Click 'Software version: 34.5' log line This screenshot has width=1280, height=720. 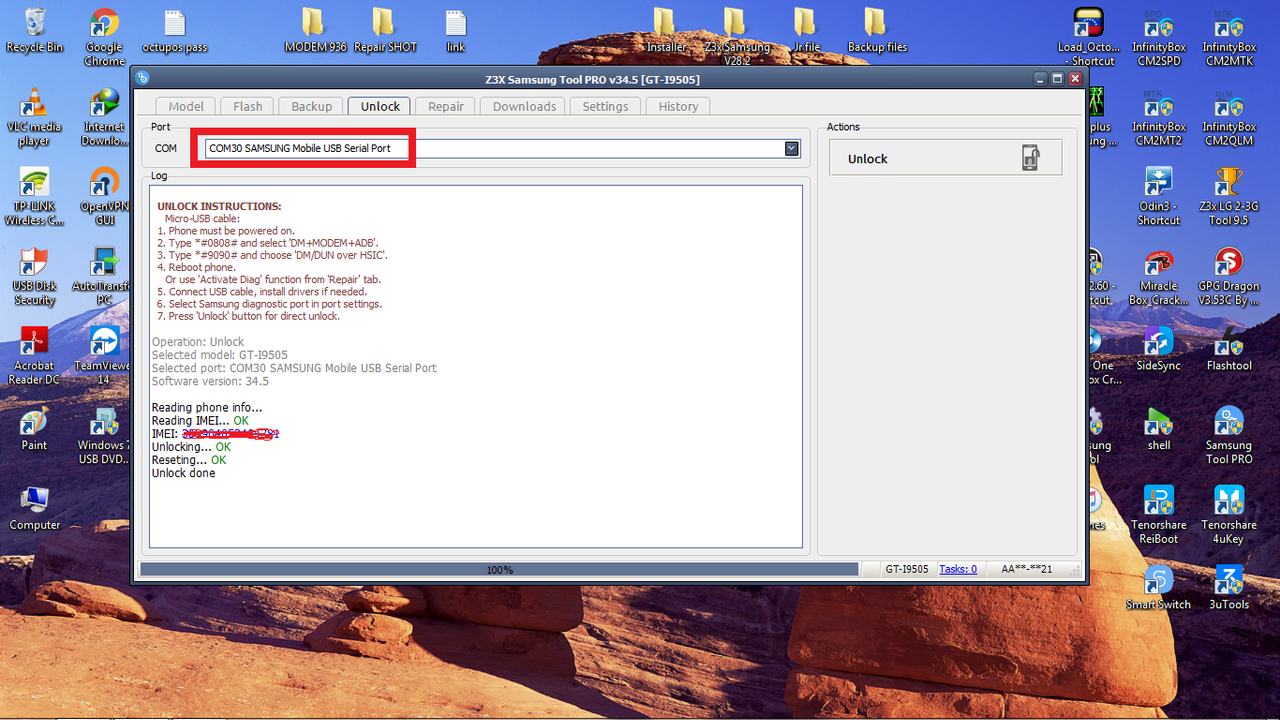click(210, 381)
